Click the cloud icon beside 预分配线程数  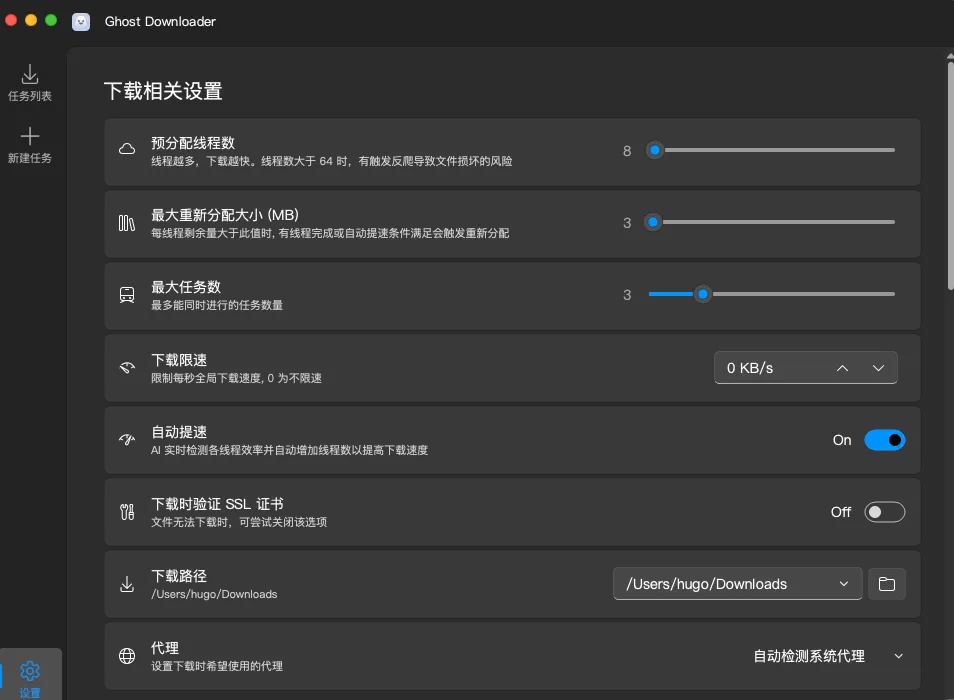127,150
